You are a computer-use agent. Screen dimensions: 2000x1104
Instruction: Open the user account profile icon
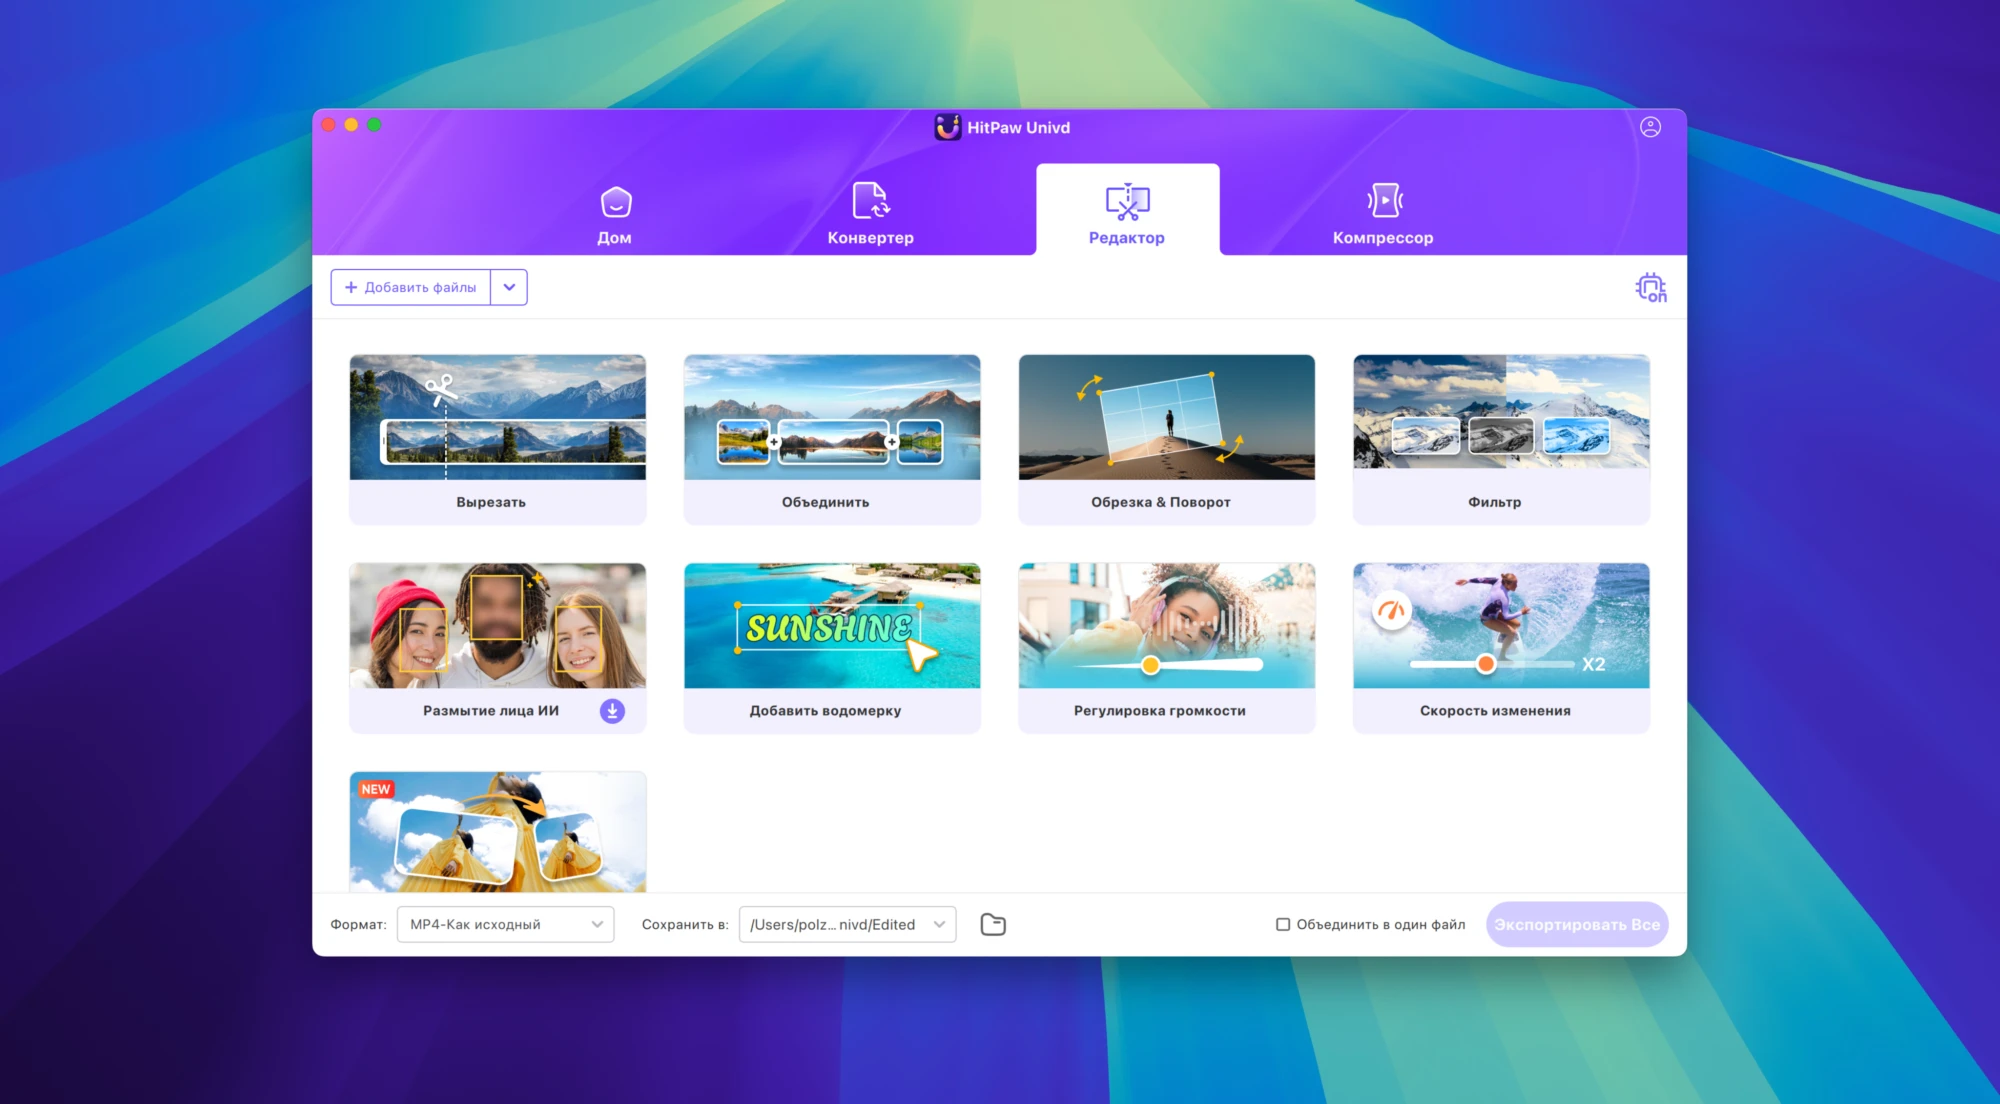1650,127
